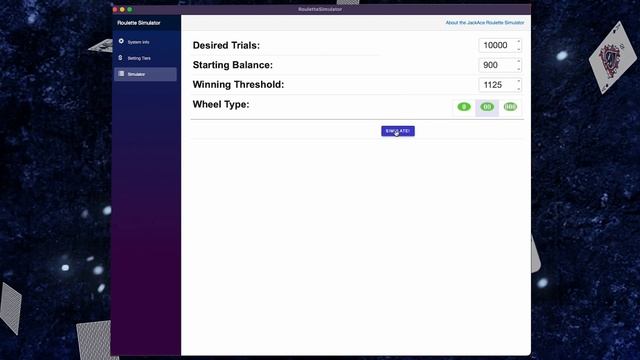640x360 pixels.
Task: Click the RouletteSimulator window title
Action: click(320, 9)
